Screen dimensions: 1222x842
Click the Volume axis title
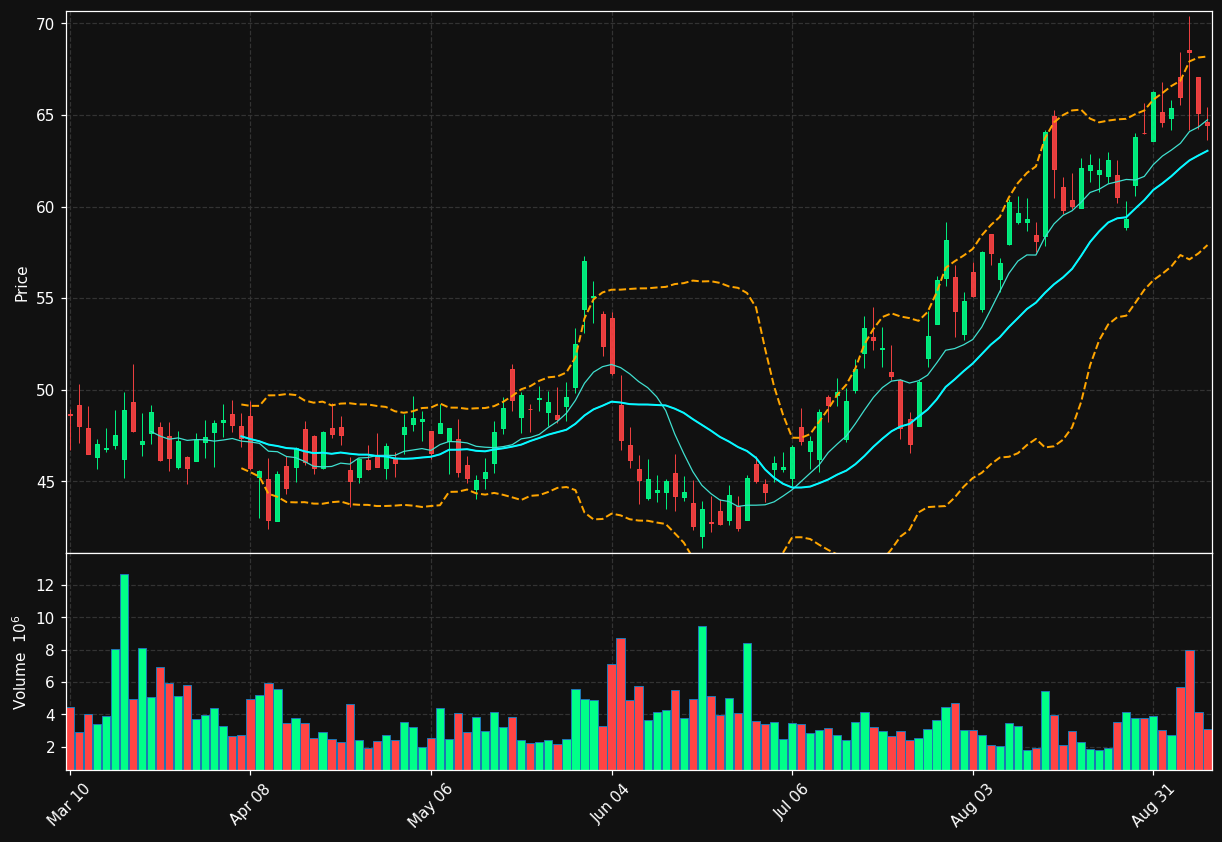click(21, 662)
